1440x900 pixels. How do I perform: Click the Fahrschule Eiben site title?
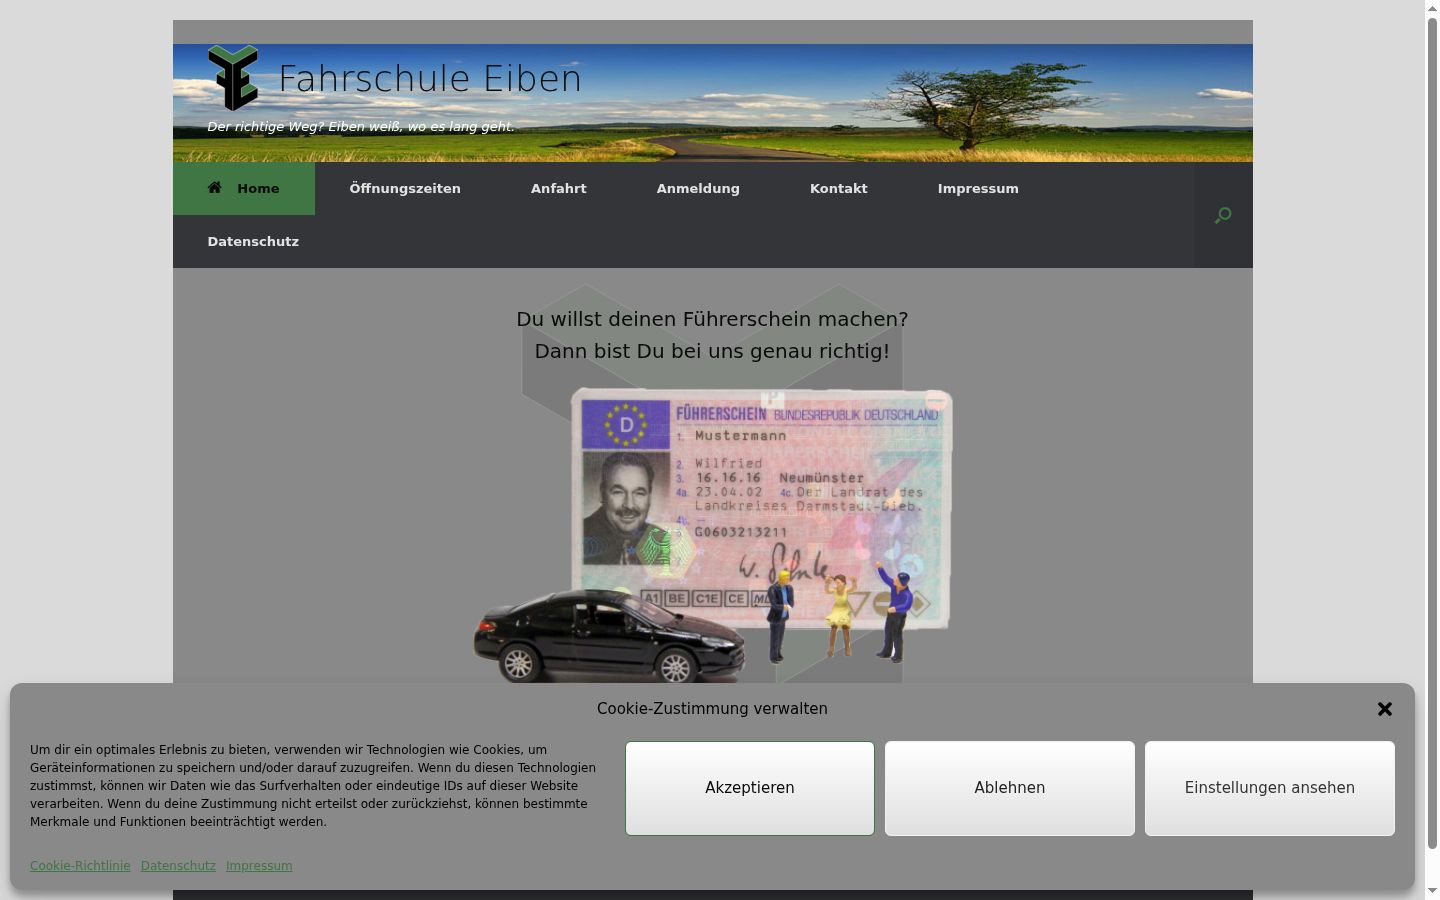point(430,79)
